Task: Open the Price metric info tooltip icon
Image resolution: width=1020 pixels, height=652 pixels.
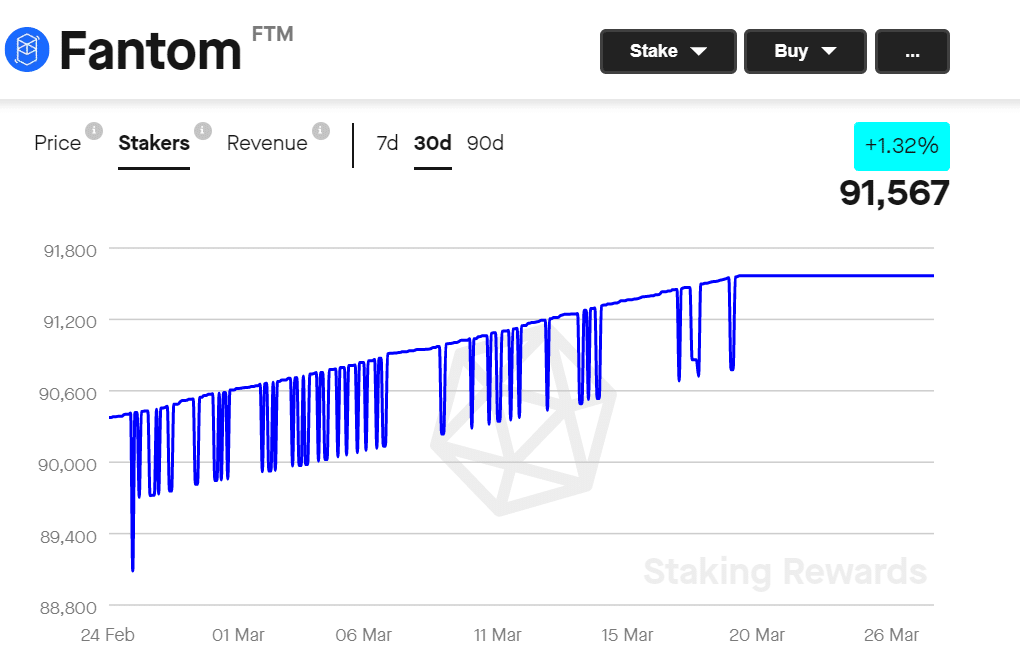Action: [94, 130]
